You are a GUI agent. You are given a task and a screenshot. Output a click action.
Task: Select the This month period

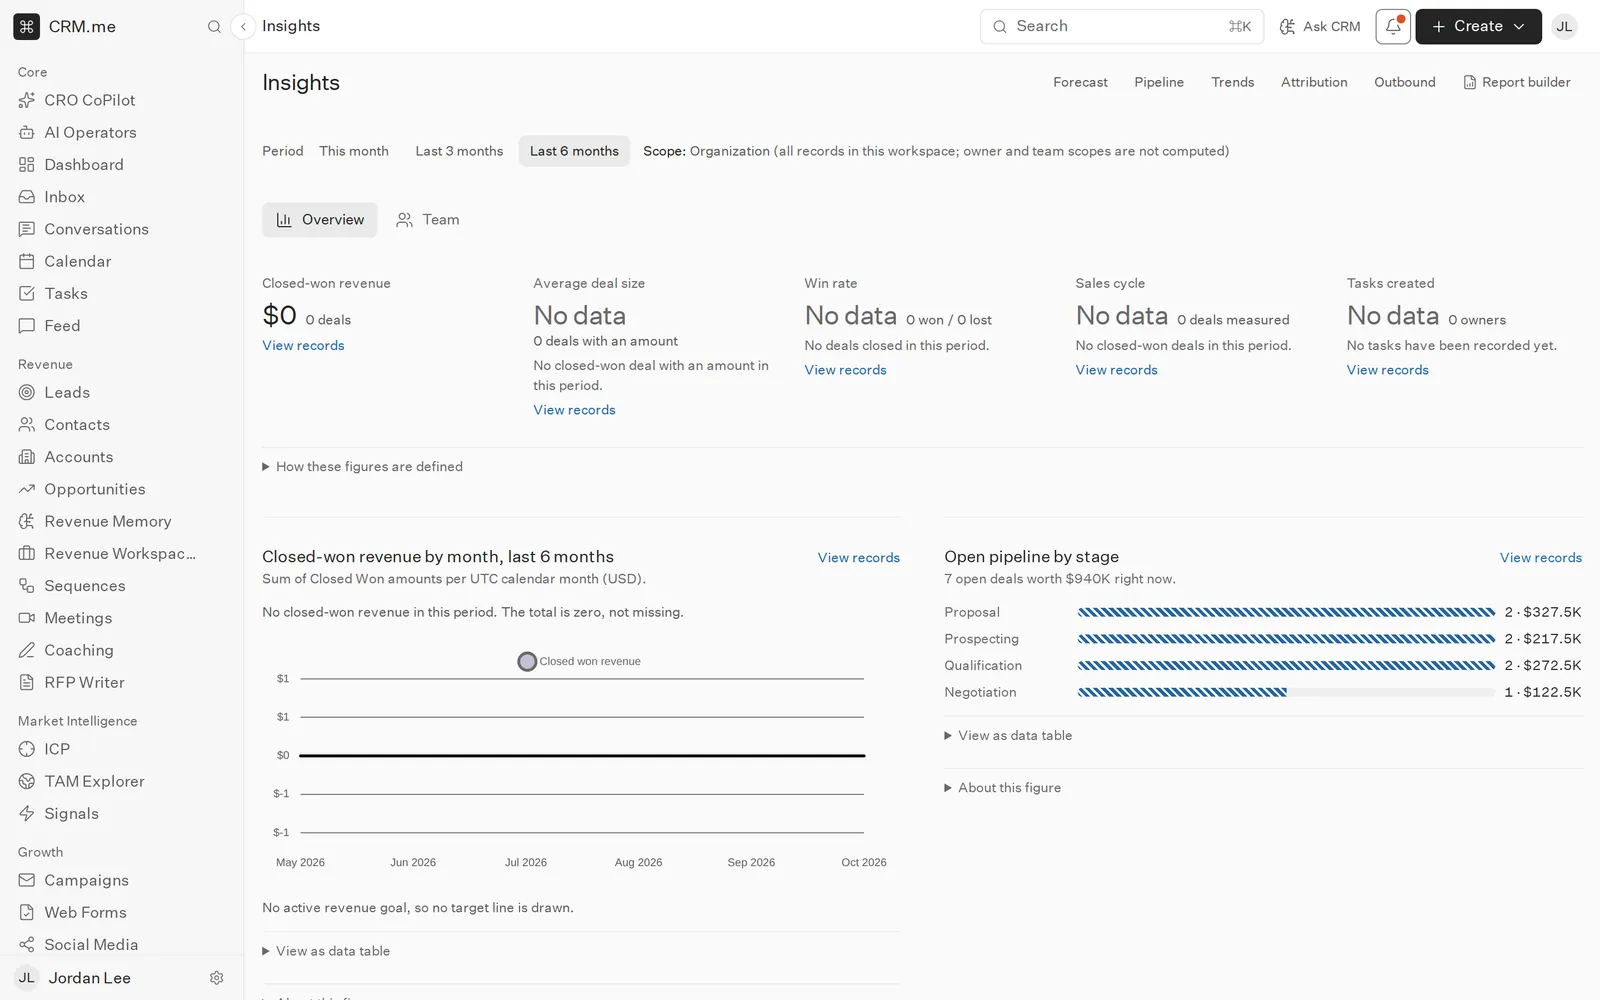pyautogui.click(x=354, y=151)
